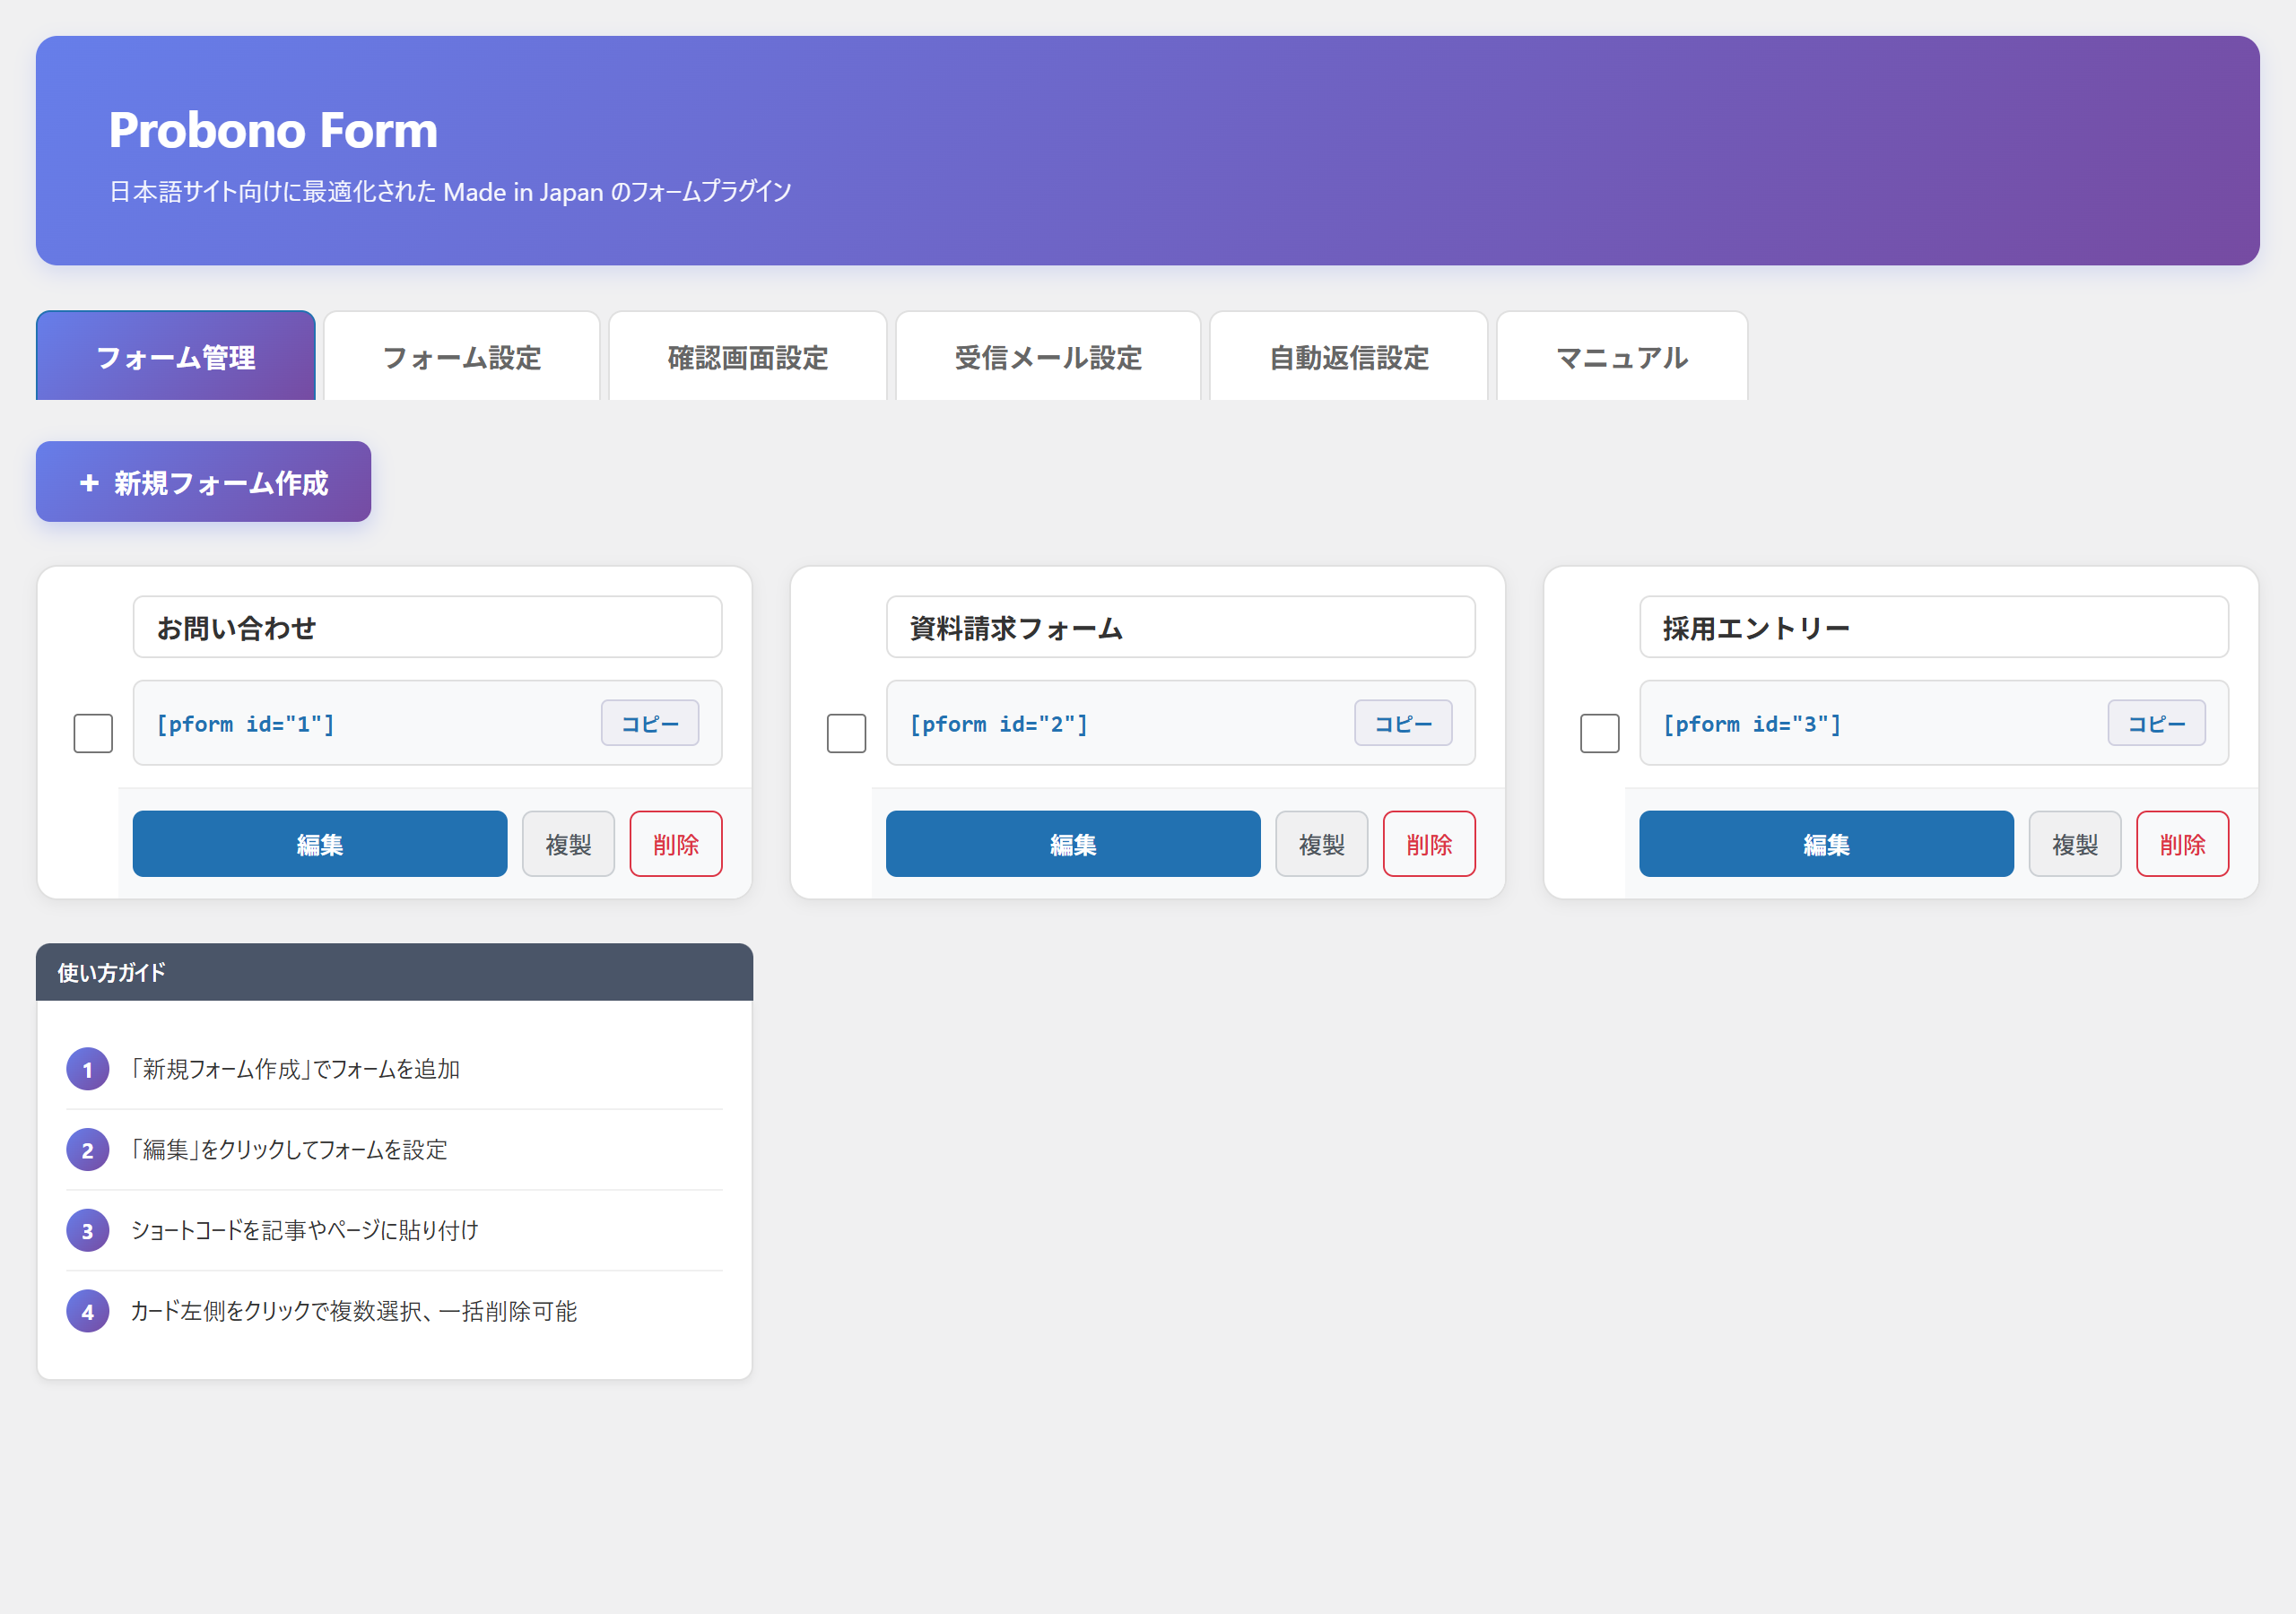Duplicate 資料請求フォーム with 複製

(1322, 844)
